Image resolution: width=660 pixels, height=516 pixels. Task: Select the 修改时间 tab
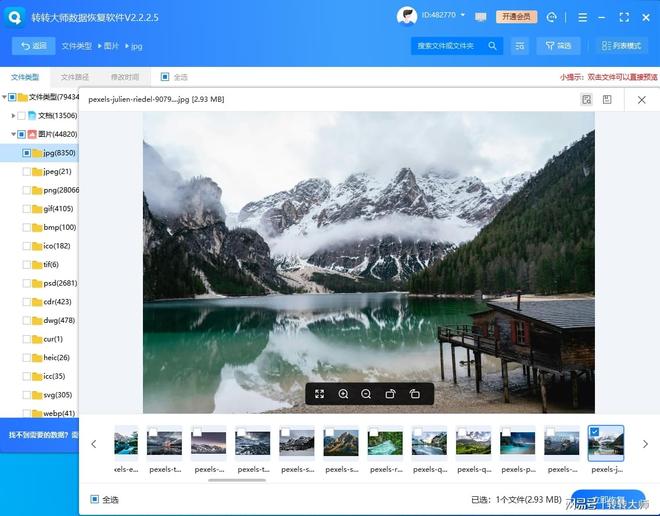click(x=125, y=77)
